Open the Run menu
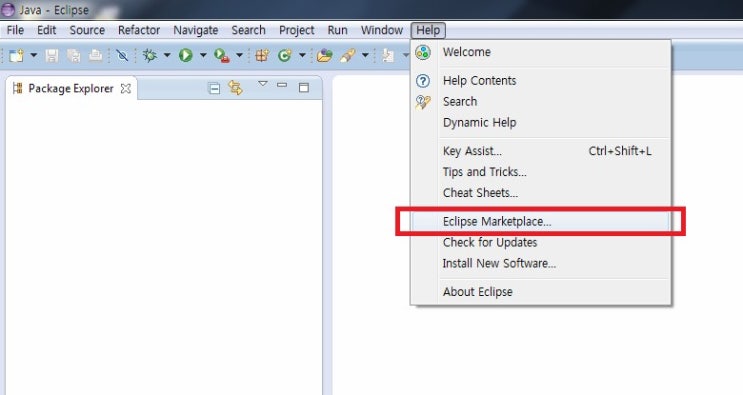 click(337, 30)
